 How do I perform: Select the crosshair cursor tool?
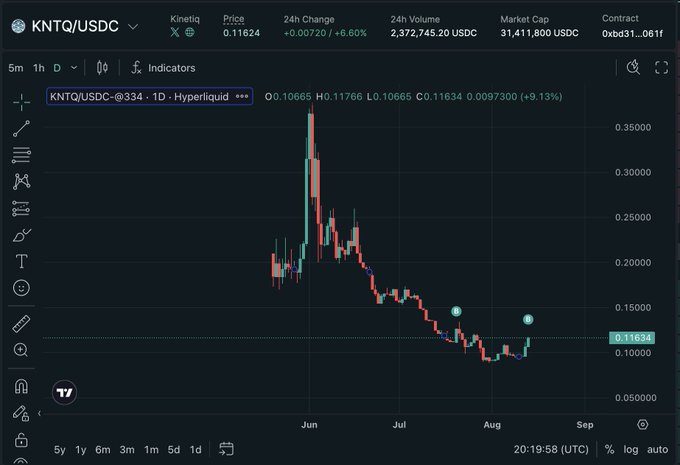pyautogui.click(x=21, y=102)
